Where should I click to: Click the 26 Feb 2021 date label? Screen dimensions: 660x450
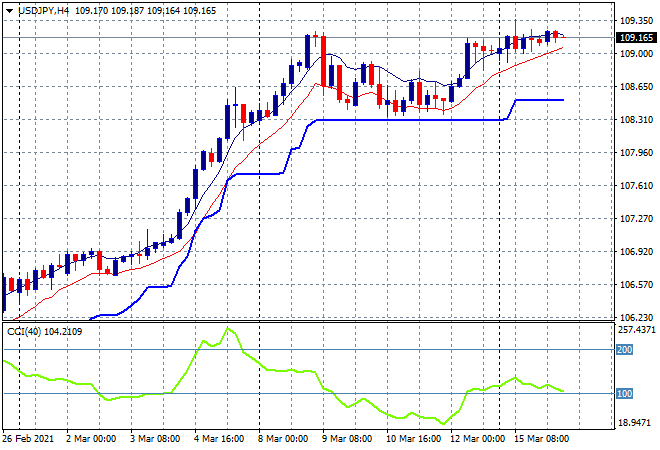(28, 439)
